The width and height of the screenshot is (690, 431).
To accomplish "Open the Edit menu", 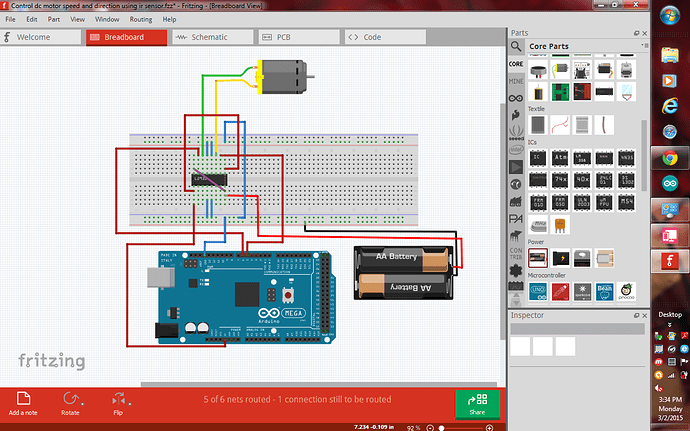I will click(32, 19).
